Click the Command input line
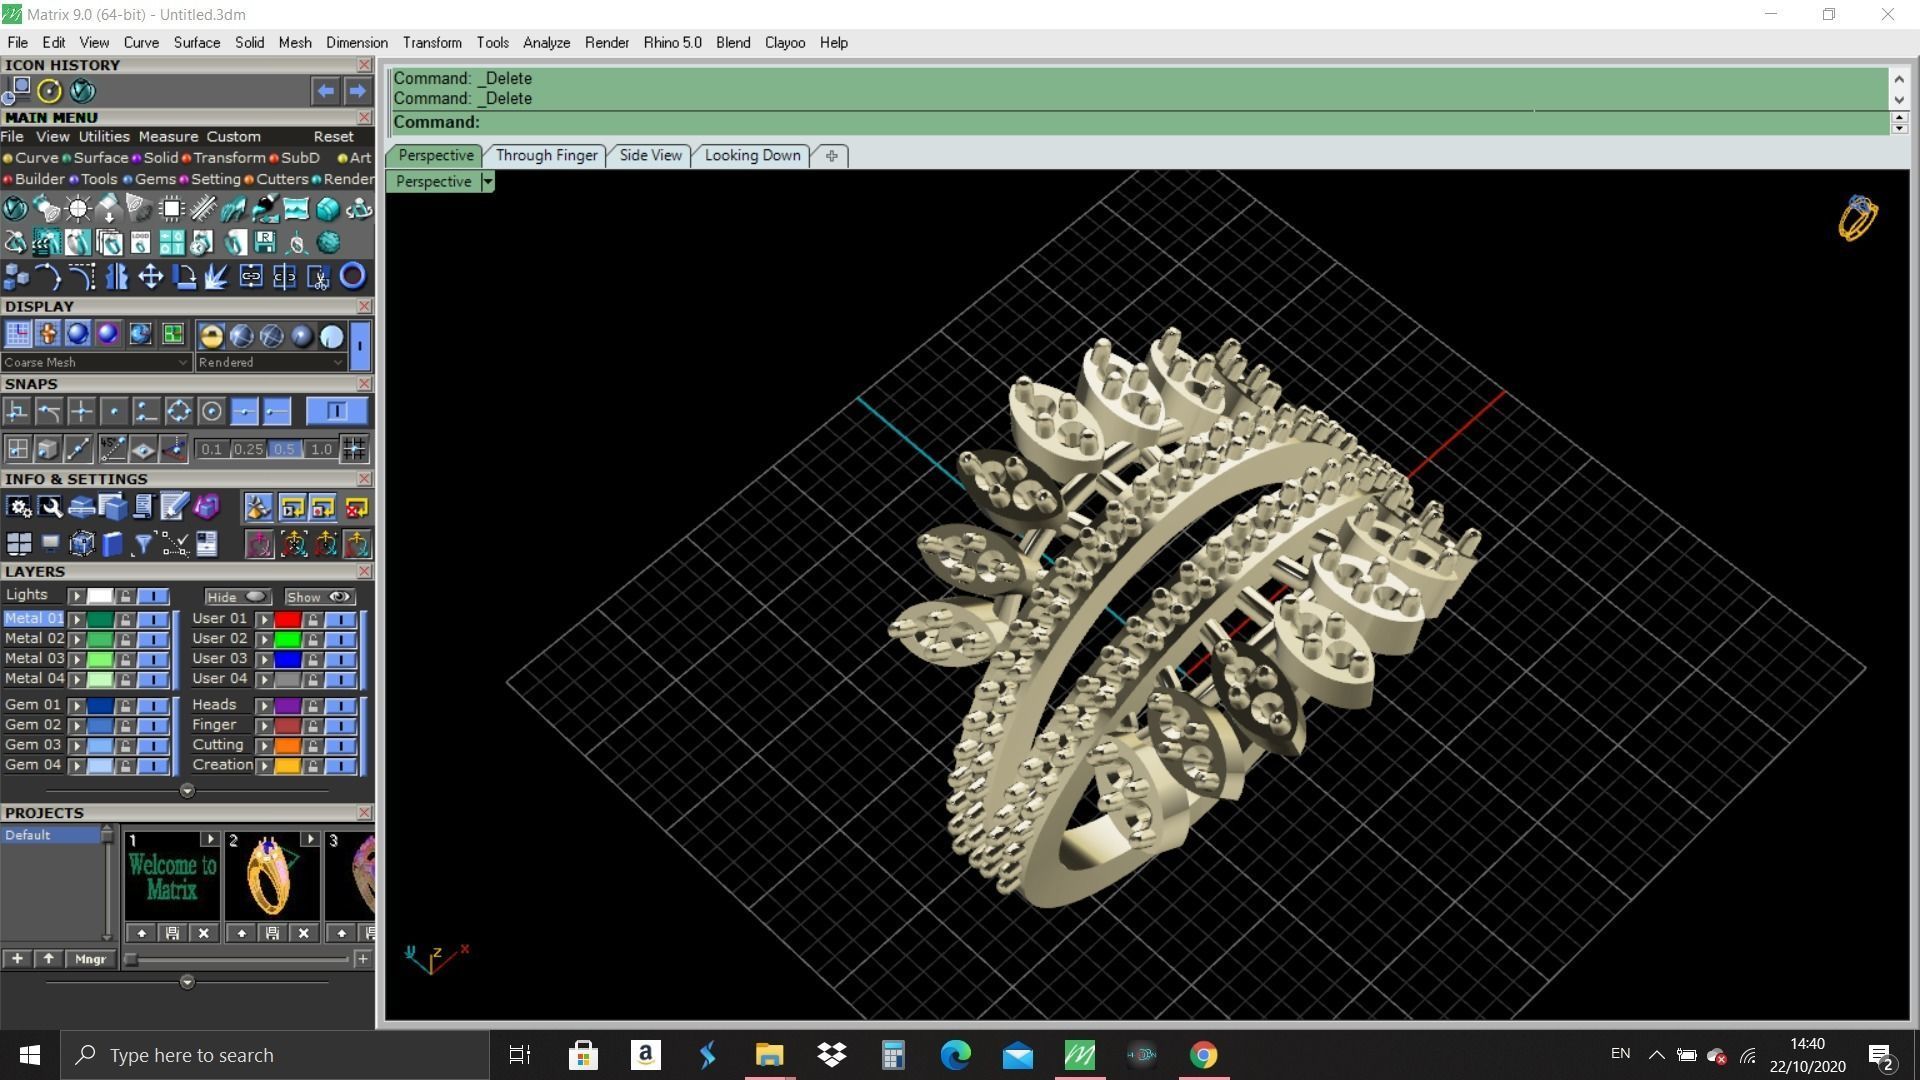Screen dimensions: 1920x1080 [x=1140, y=122]
